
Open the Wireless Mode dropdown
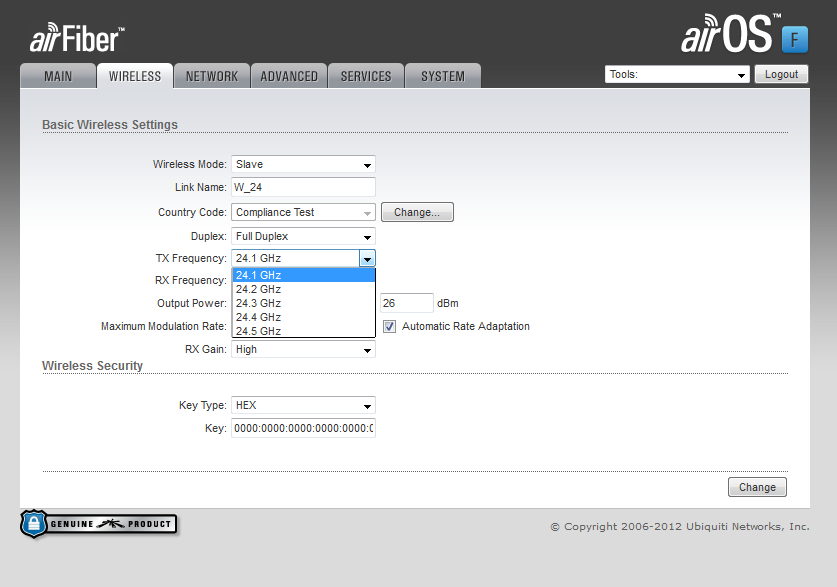tap(303, 164)
